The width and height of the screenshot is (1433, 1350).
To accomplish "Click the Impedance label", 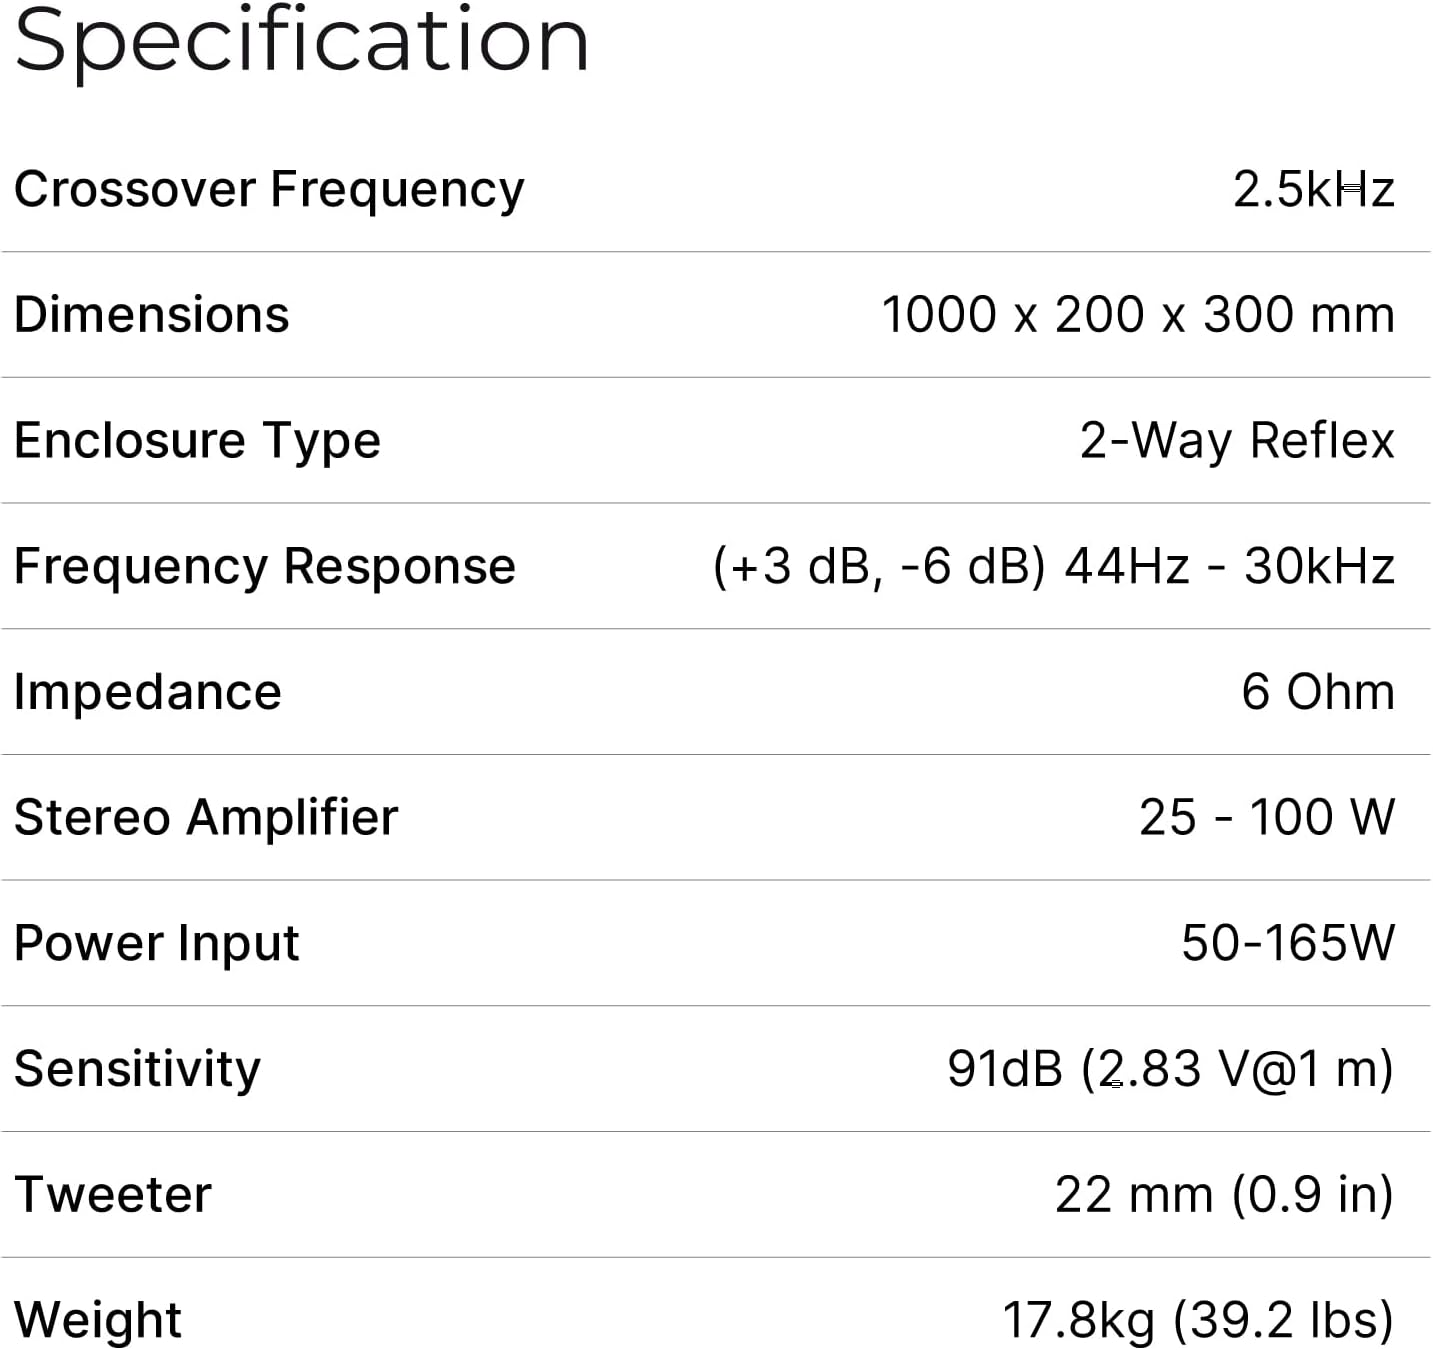I will pos(148,692).
